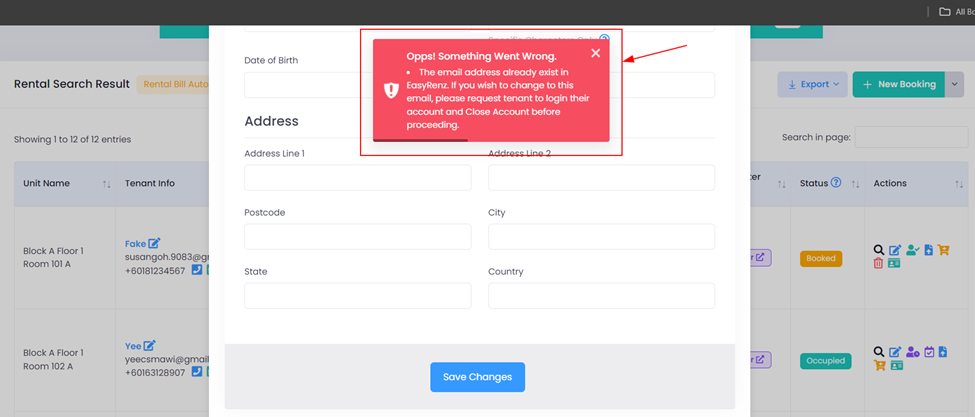Click the purple calendar-check icon in Occupied row

tap(929, 352)
